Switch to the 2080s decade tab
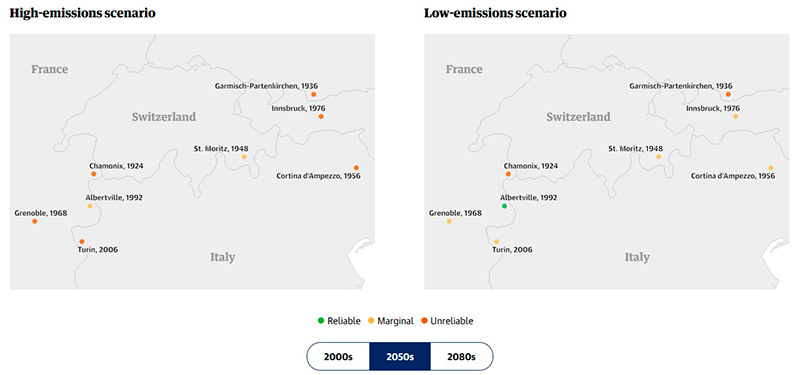The width and height of the screenshot is (800, 375). [461, 356]
